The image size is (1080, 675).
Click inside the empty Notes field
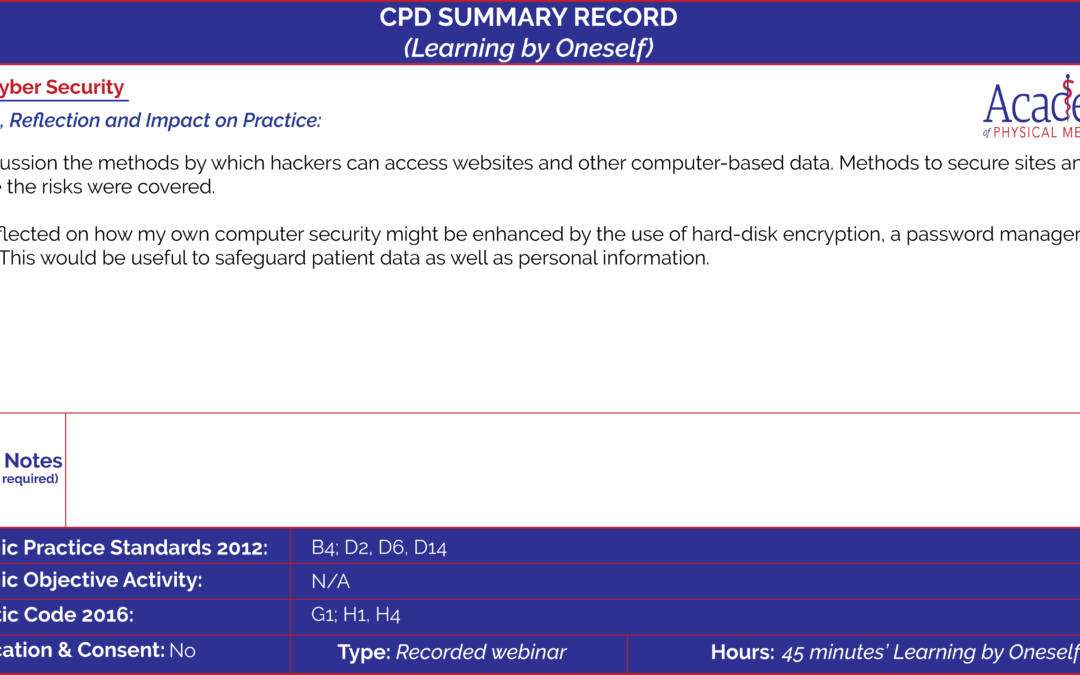click(572, 470)
